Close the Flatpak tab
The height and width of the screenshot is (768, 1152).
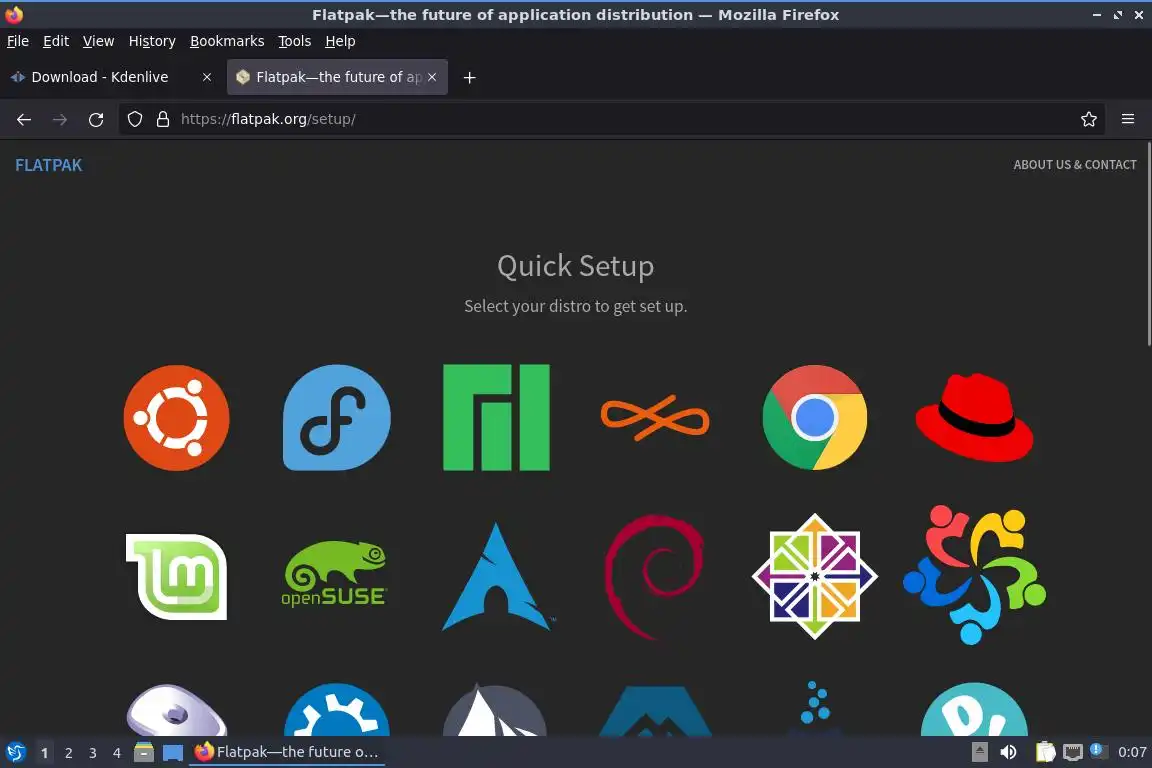click(x=432, y=77)
